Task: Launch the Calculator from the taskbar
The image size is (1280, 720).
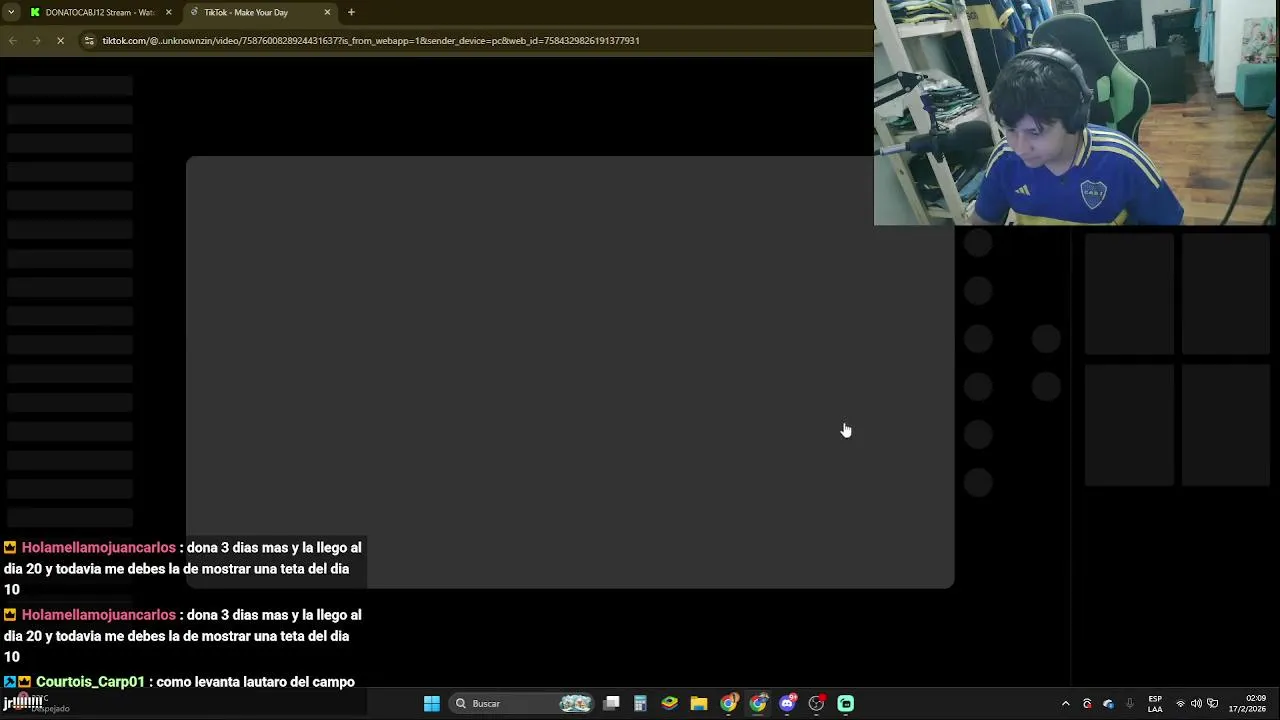Action: 640,703
